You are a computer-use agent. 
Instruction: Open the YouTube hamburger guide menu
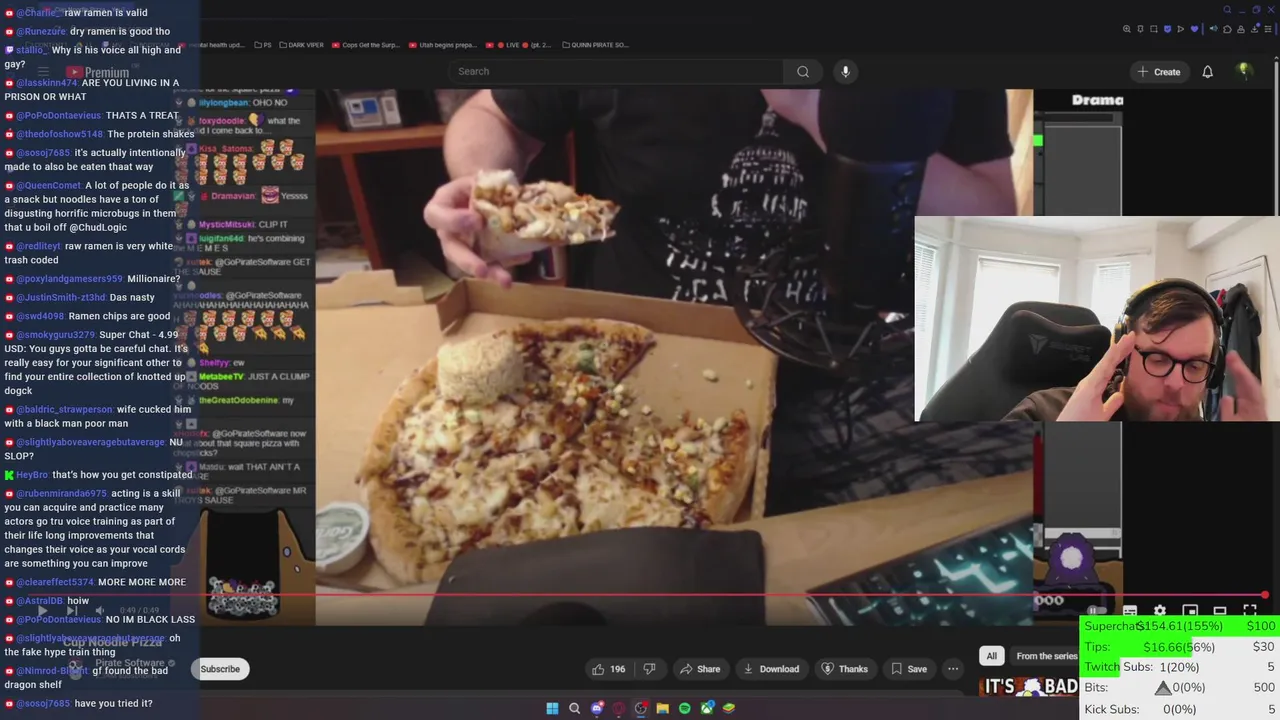[x=43, y=72]
